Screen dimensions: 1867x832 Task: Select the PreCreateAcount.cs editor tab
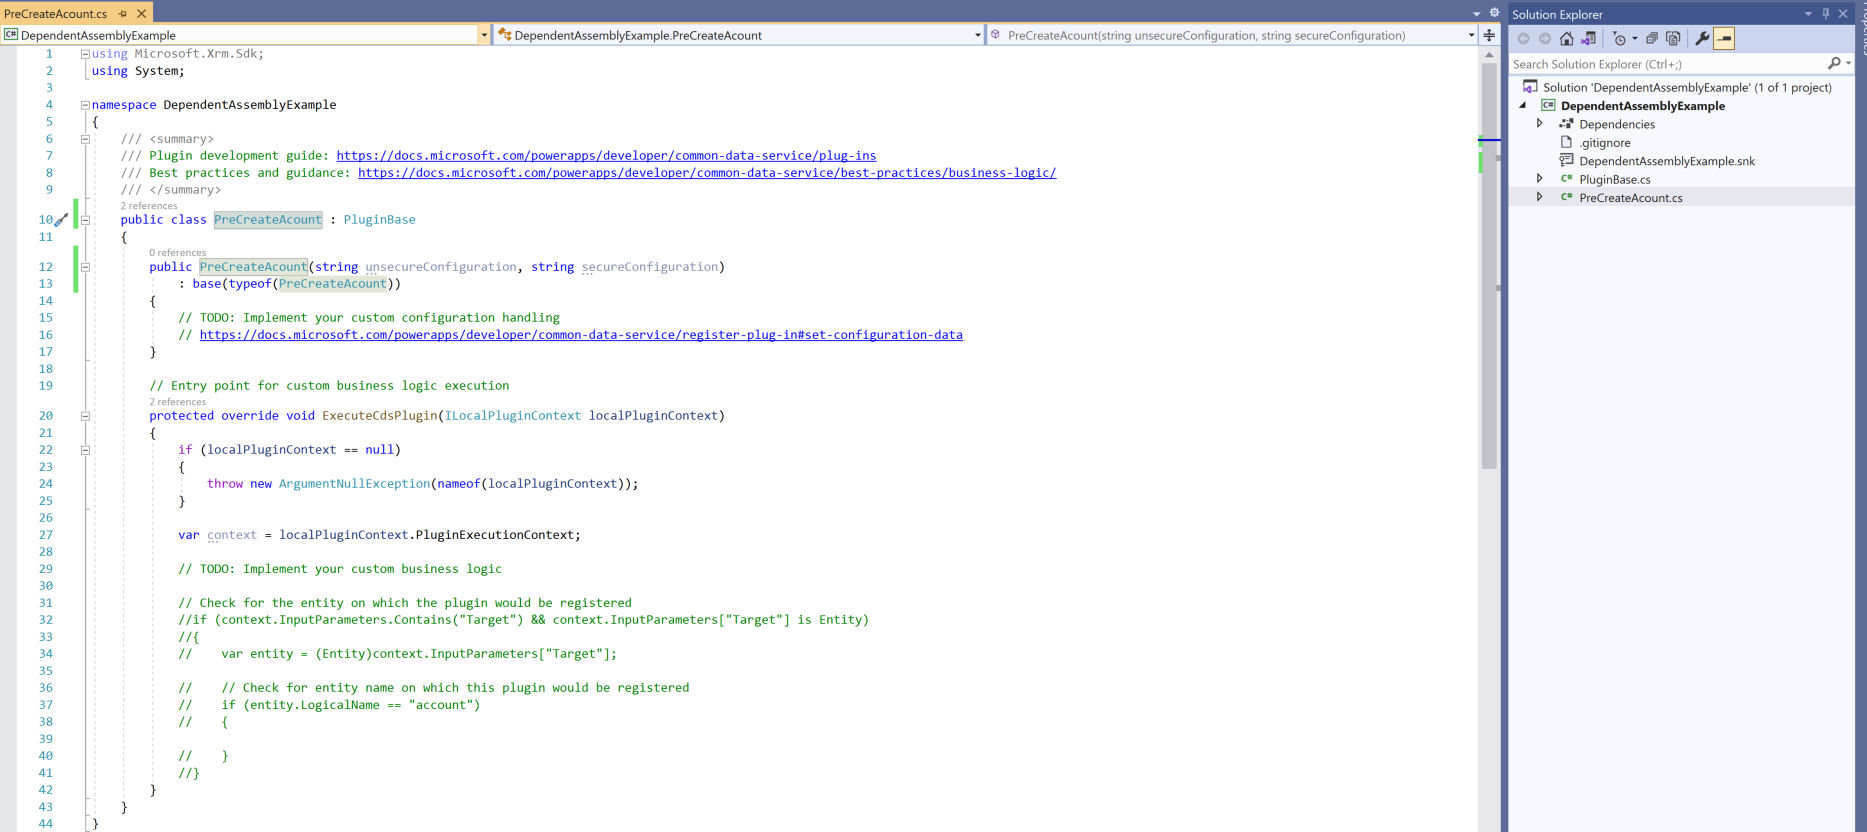(x=56, y=14)
